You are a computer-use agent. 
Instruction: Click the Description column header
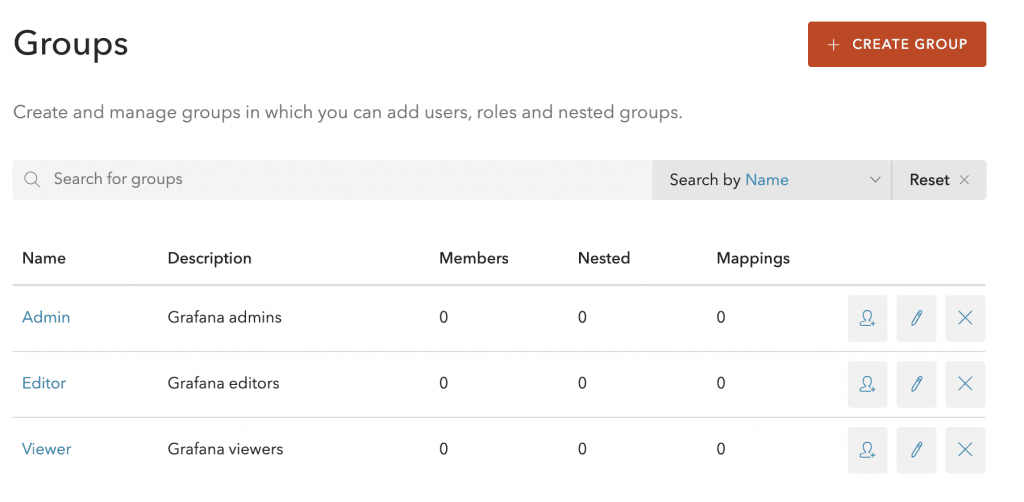point(210,258)
